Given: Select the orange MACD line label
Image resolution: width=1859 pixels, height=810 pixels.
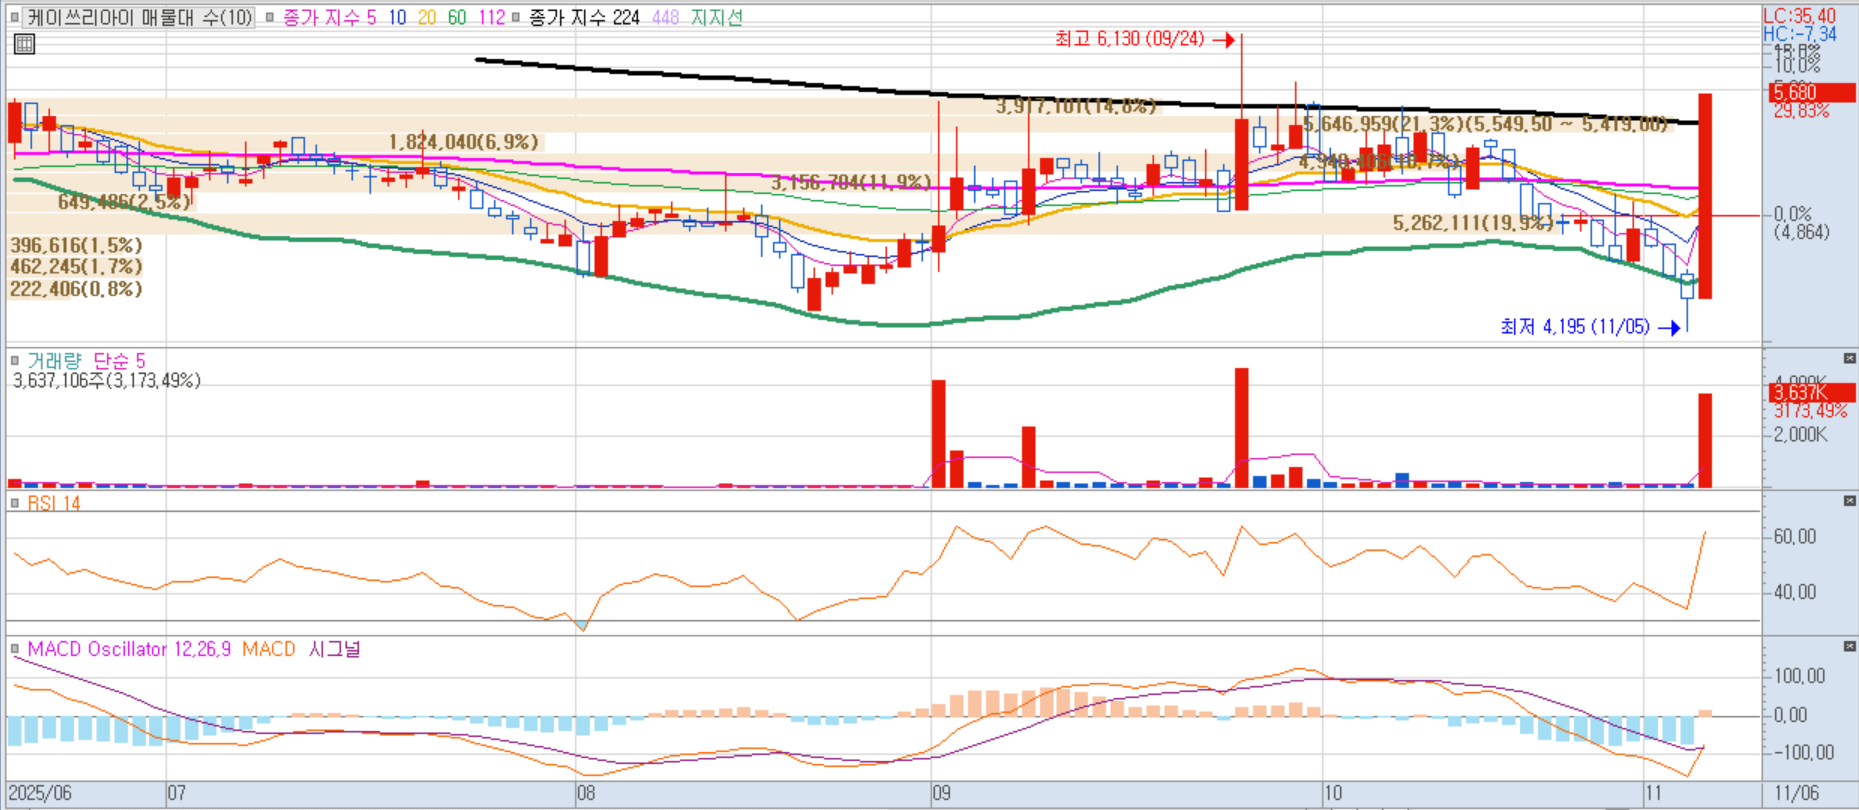Looking at the screenshot, I should click(269, 649).
